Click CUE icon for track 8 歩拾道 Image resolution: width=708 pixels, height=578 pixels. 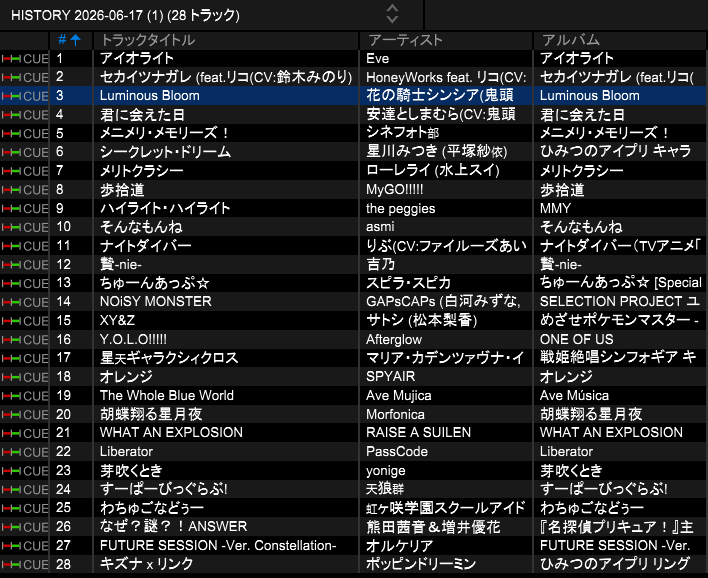click(x=24, y=190)
